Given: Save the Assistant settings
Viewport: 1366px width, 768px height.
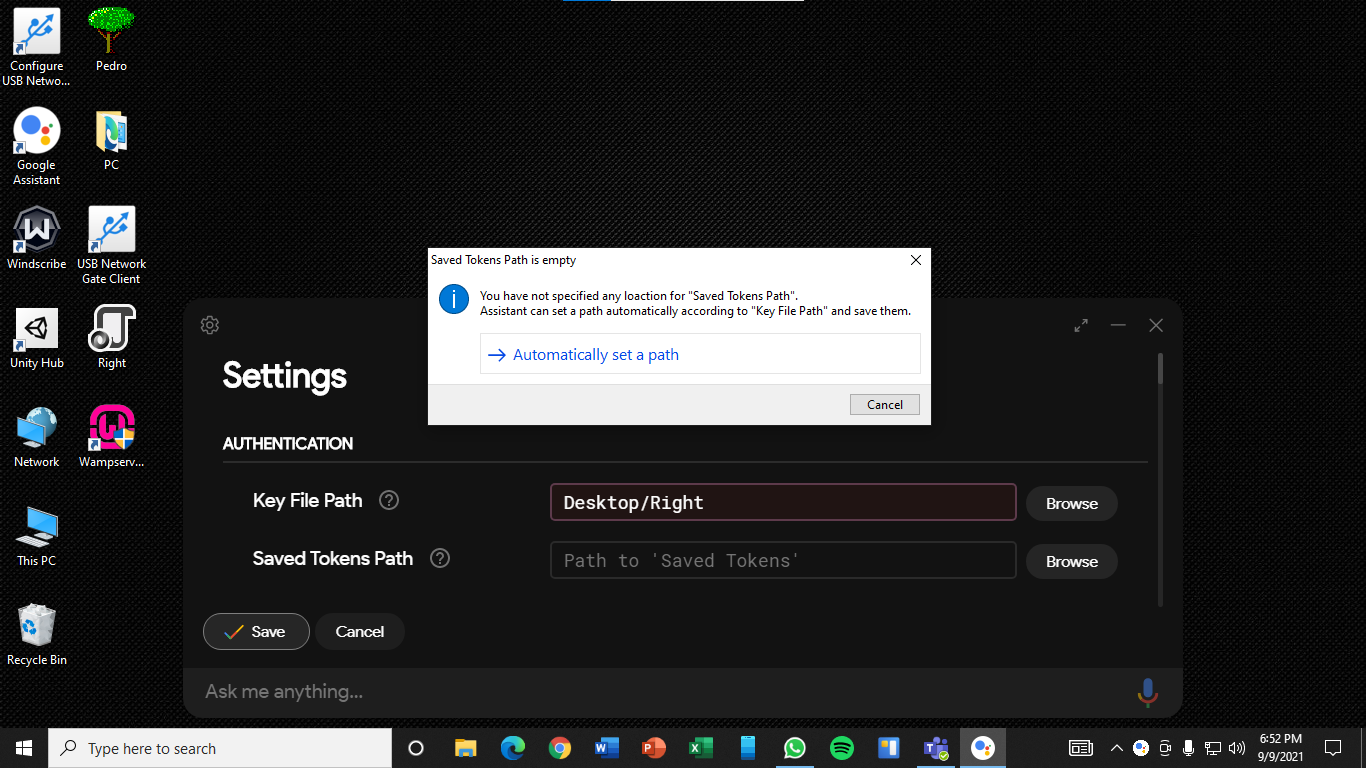Looking at the screenshot, I should (256, 631).
